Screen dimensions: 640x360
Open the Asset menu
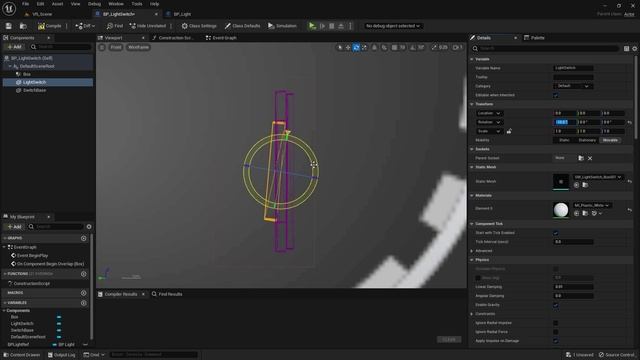tap(57, 4)
